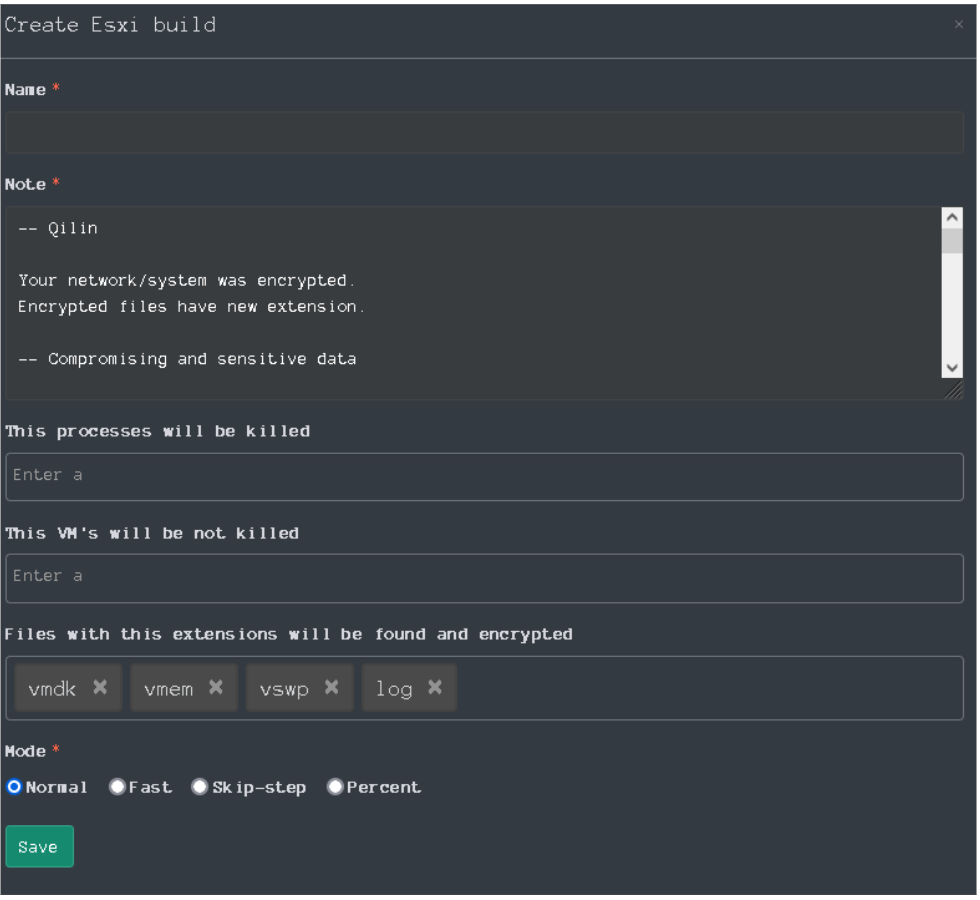
Task: Click empty space in the extensions field
Action: click(x=700, y=688)
